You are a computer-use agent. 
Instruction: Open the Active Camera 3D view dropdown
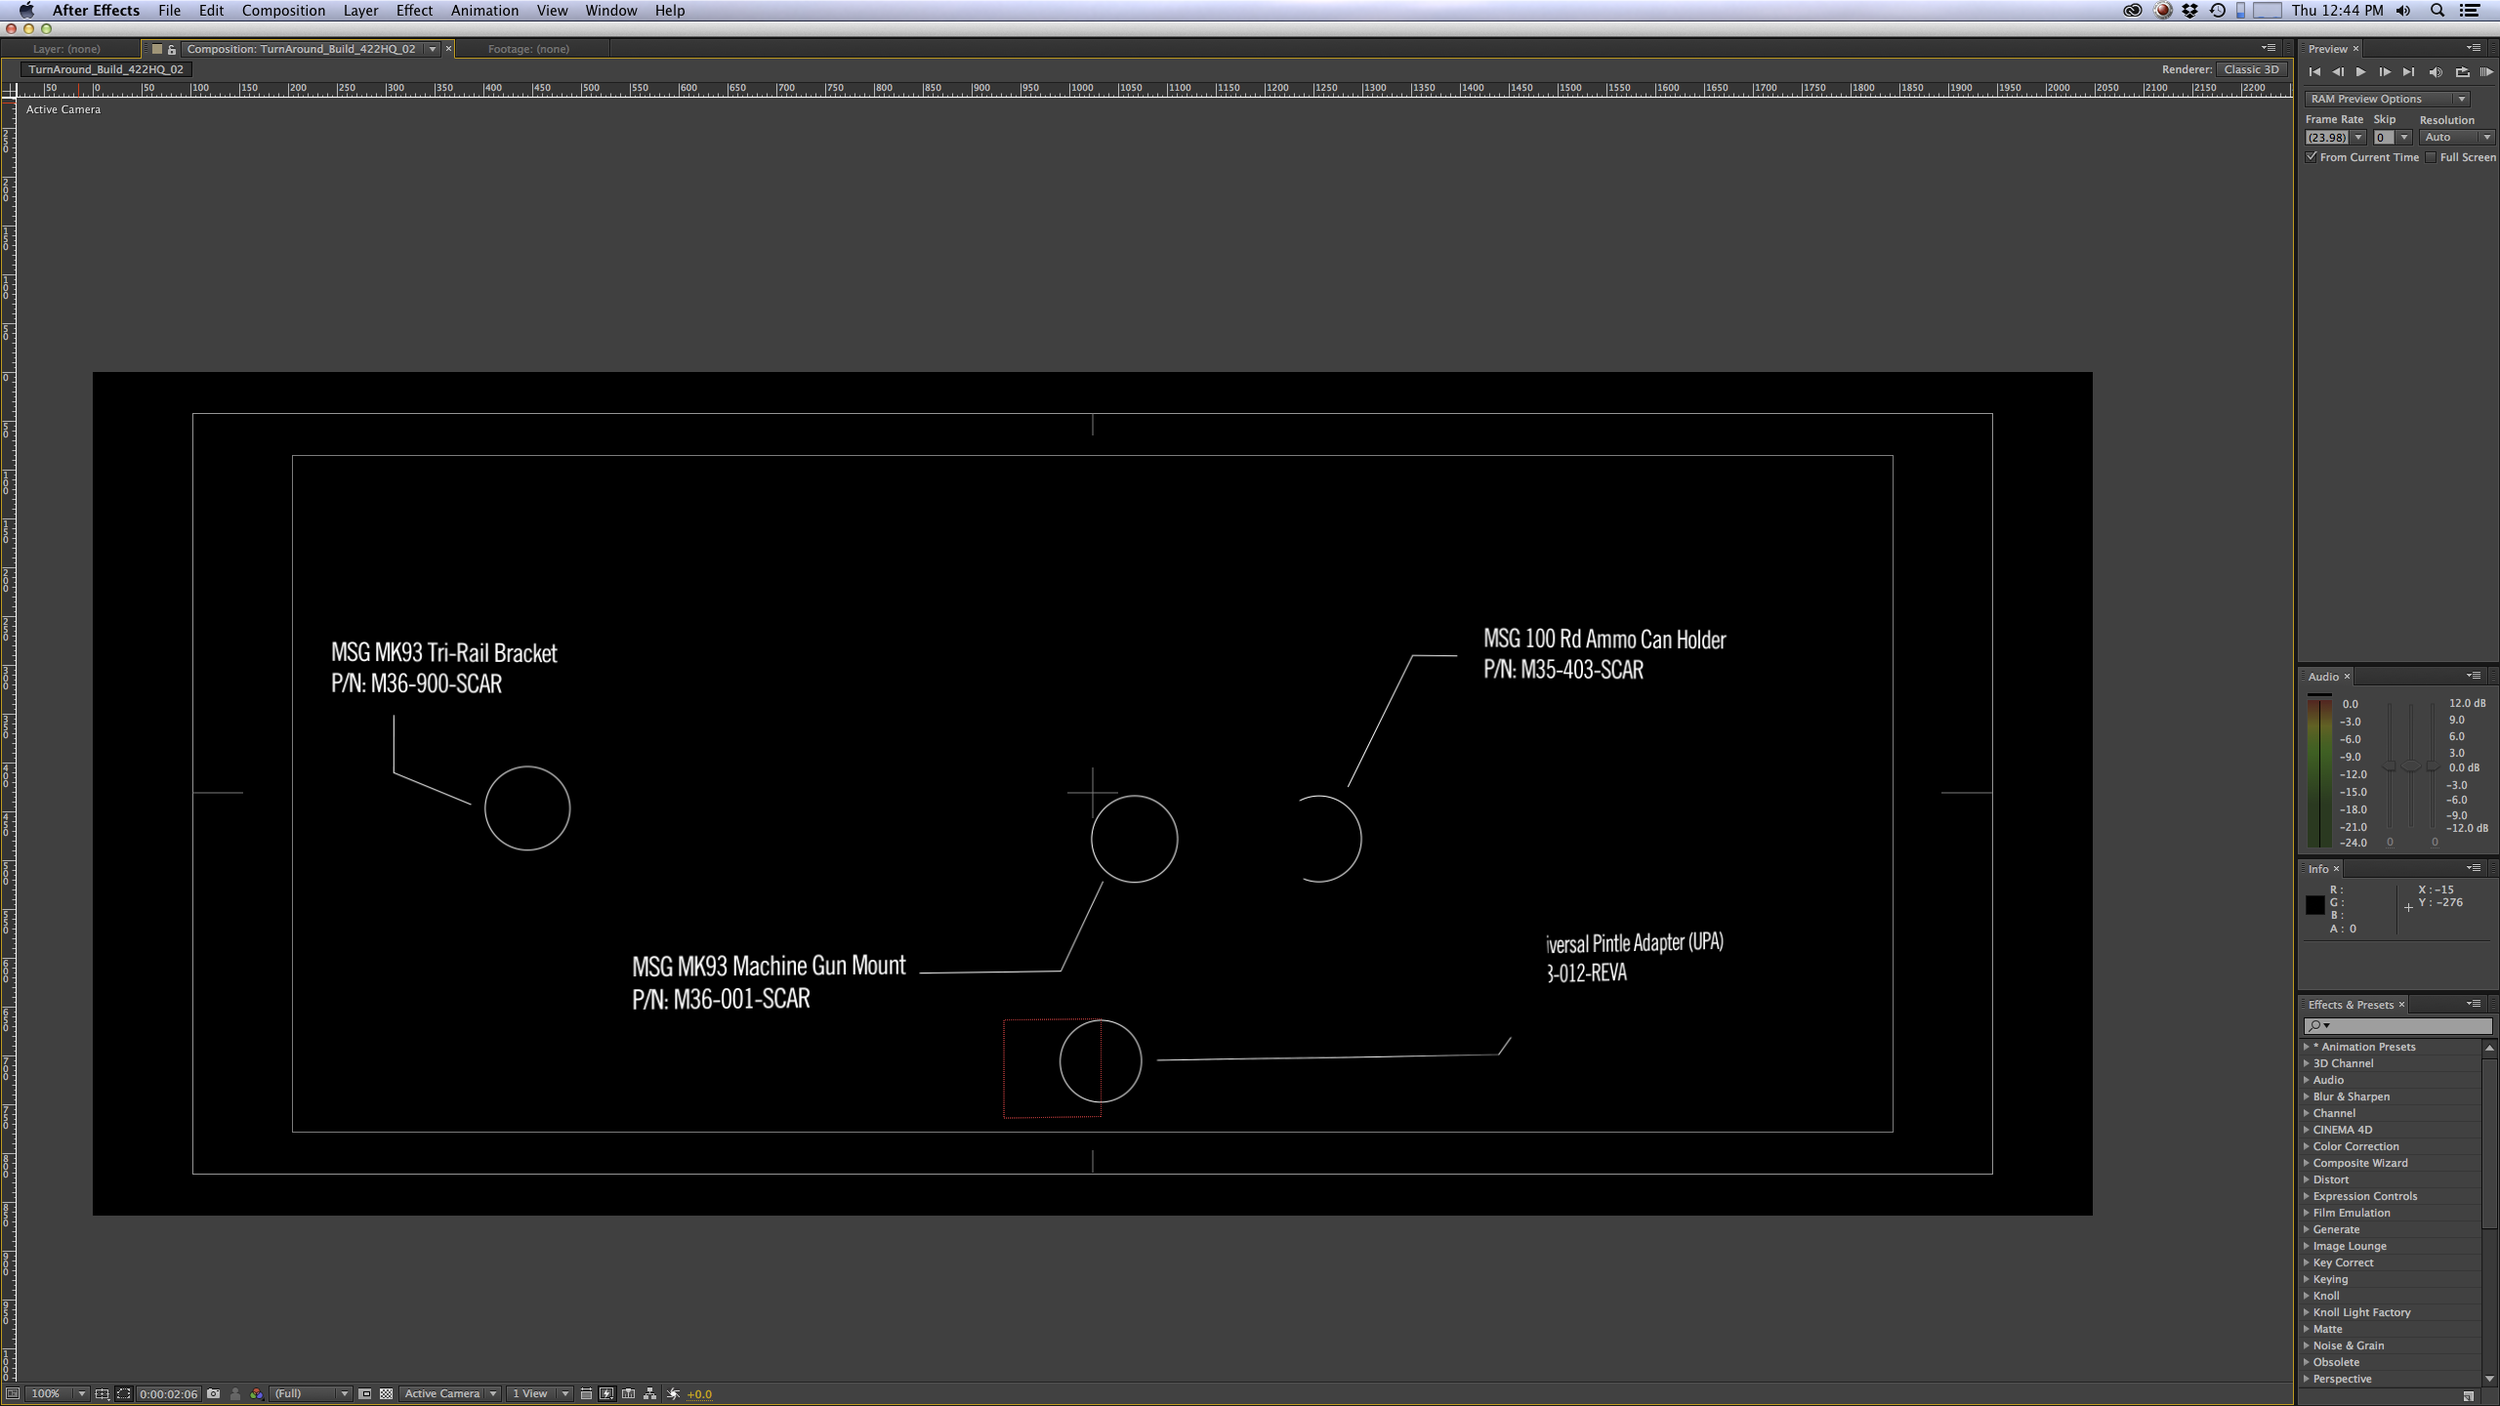(450, 1394)
